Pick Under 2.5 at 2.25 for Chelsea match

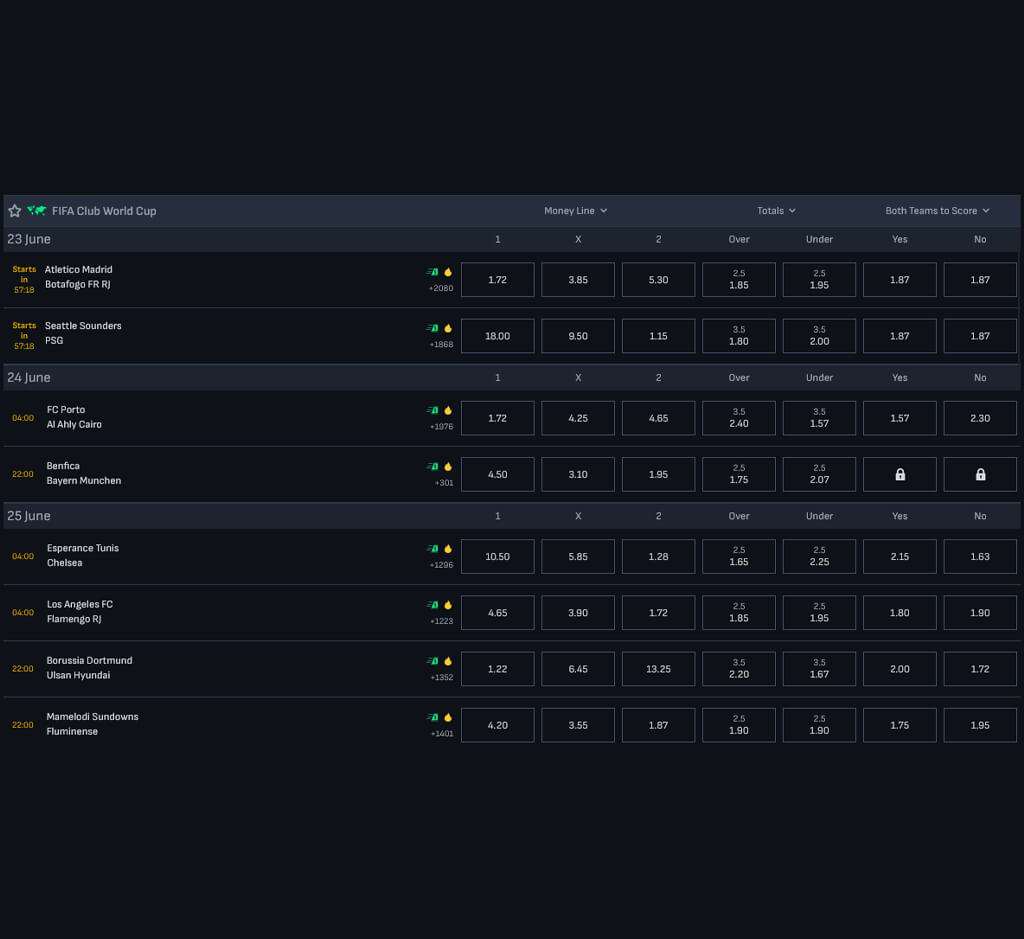click(820, 556)
